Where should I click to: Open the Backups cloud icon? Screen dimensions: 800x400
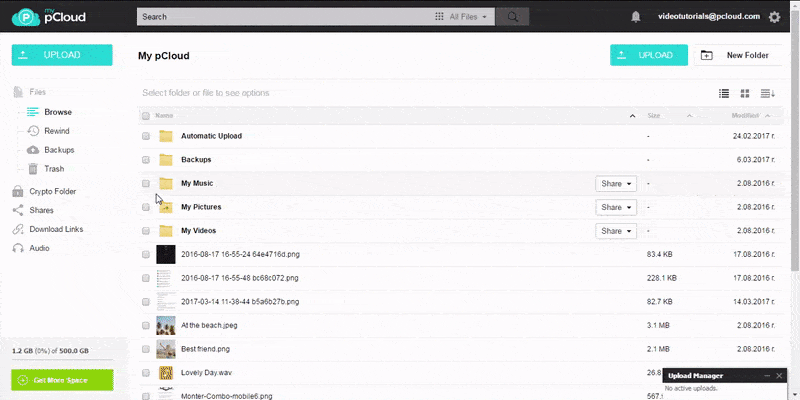pos(33,150)
